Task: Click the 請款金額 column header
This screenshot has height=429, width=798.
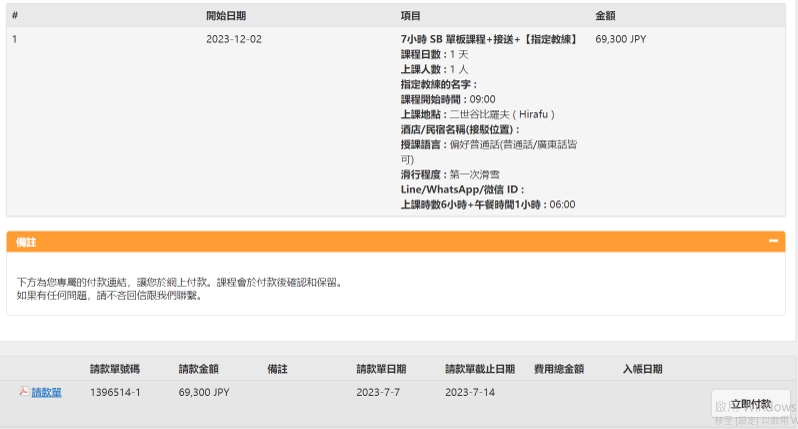Action: point(198,369)
